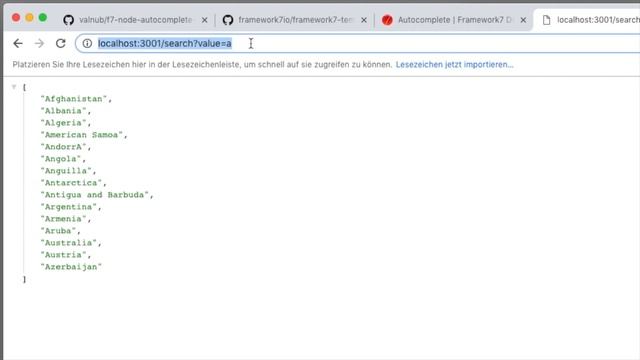Click the Lesezeichen jetzt importieren link
Image resolution: width=640 pixels, height=360 pixels.
click(x=454, y=64)
